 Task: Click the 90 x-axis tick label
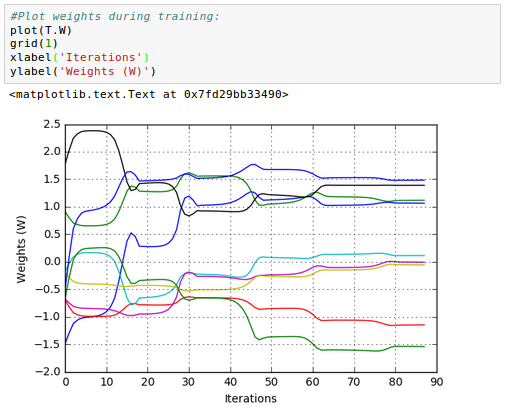pyautogui.click(x=436, y=382)
